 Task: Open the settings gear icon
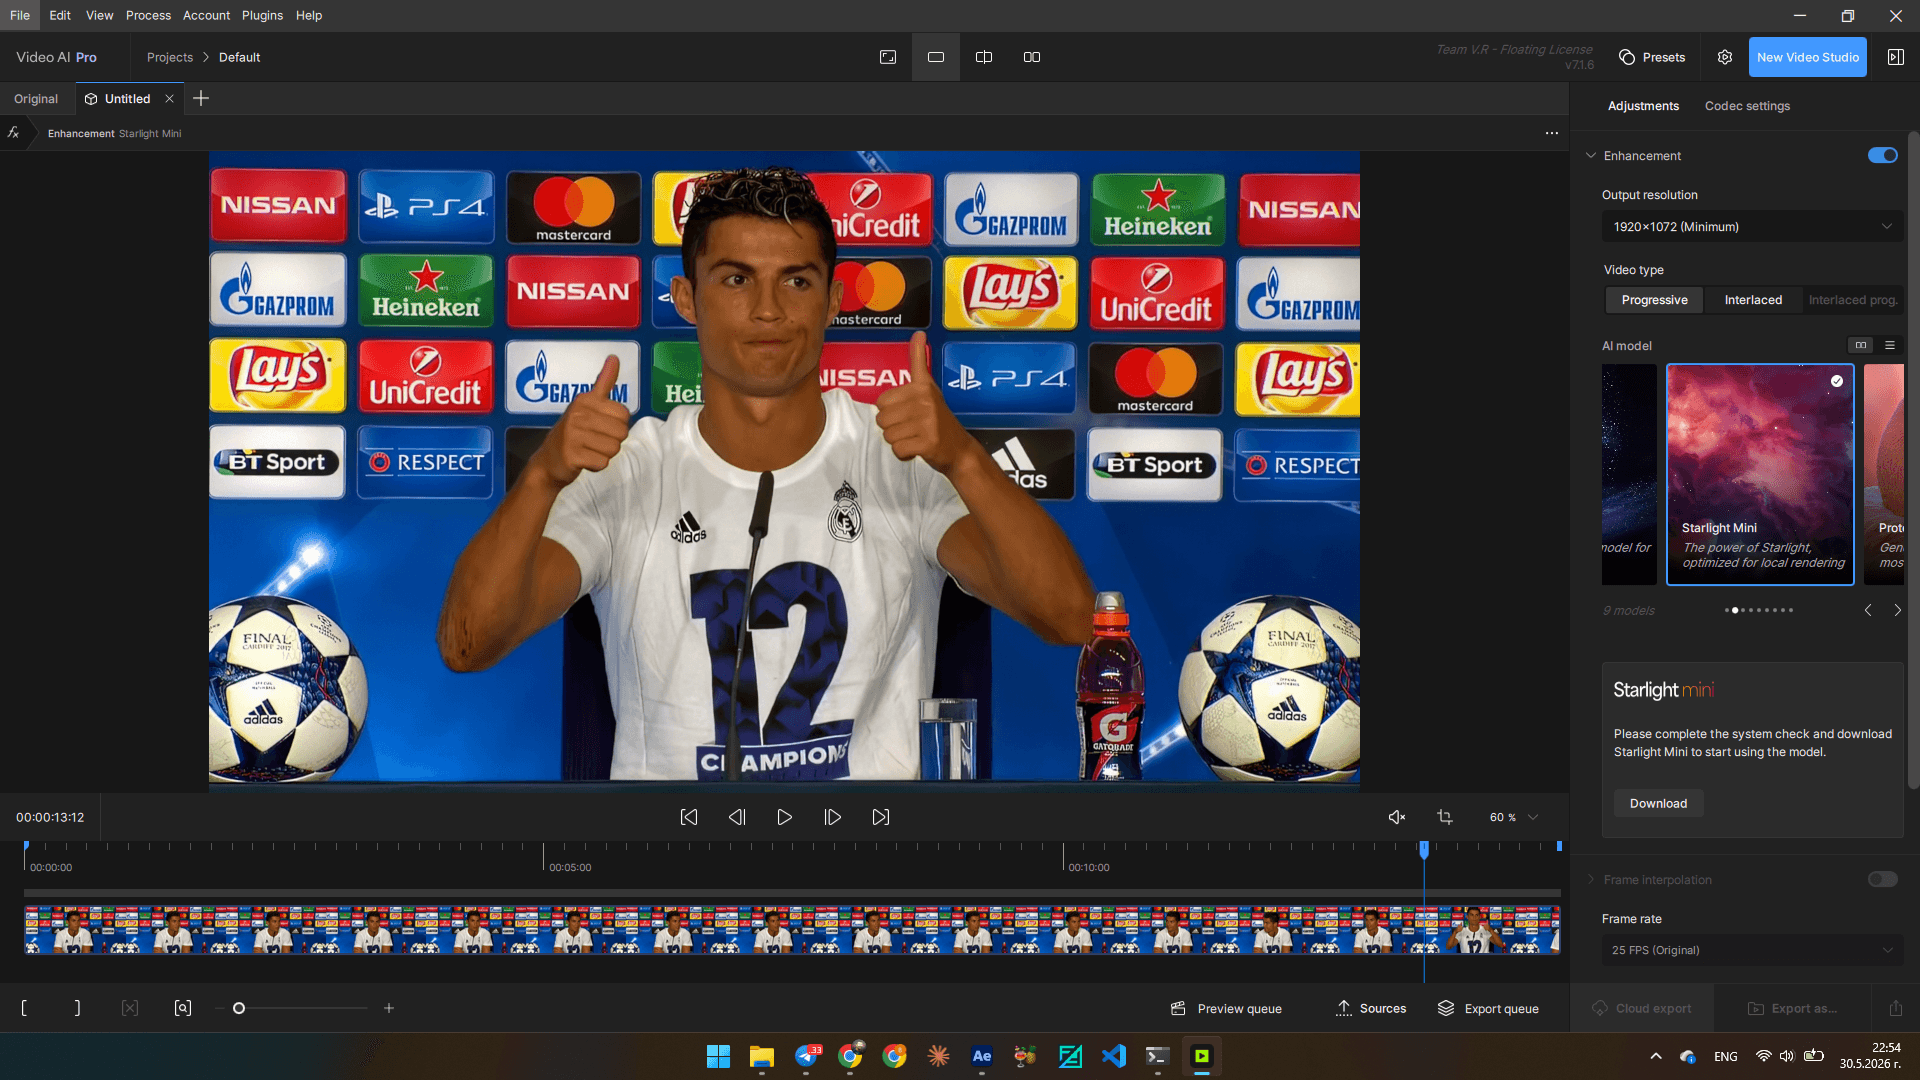[x=1725, y=57]
